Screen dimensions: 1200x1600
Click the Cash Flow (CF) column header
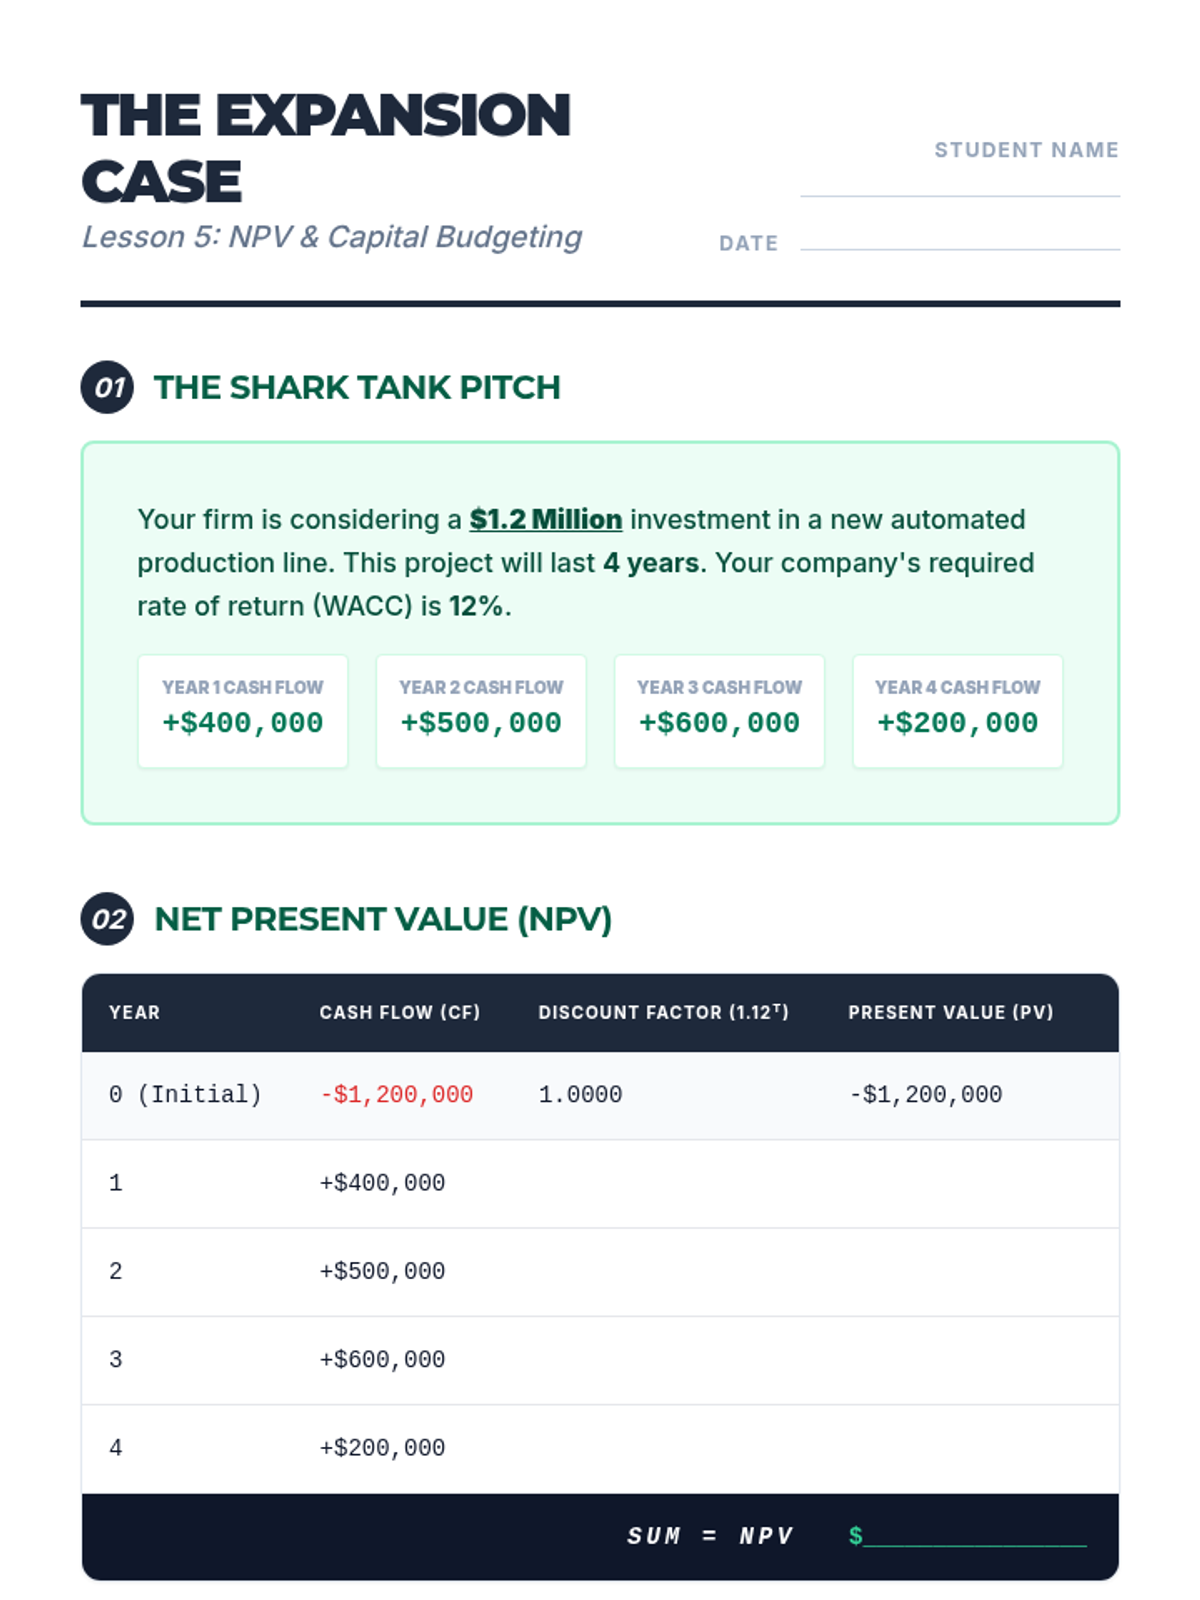pos(399,1012)
